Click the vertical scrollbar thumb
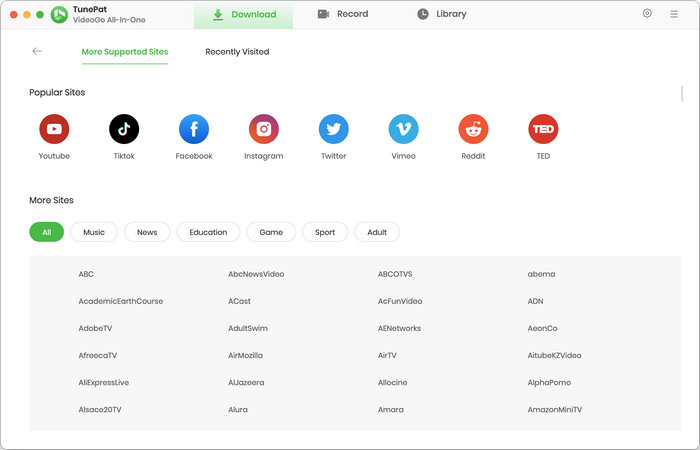The height and width of the screenshot is (450, 700). [682, 94]
